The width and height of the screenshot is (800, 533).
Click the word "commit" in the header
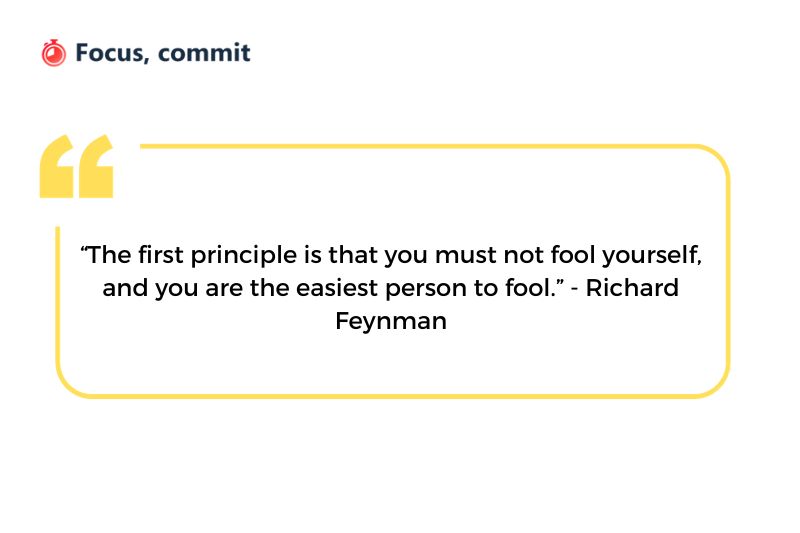[x=204, y=53]
